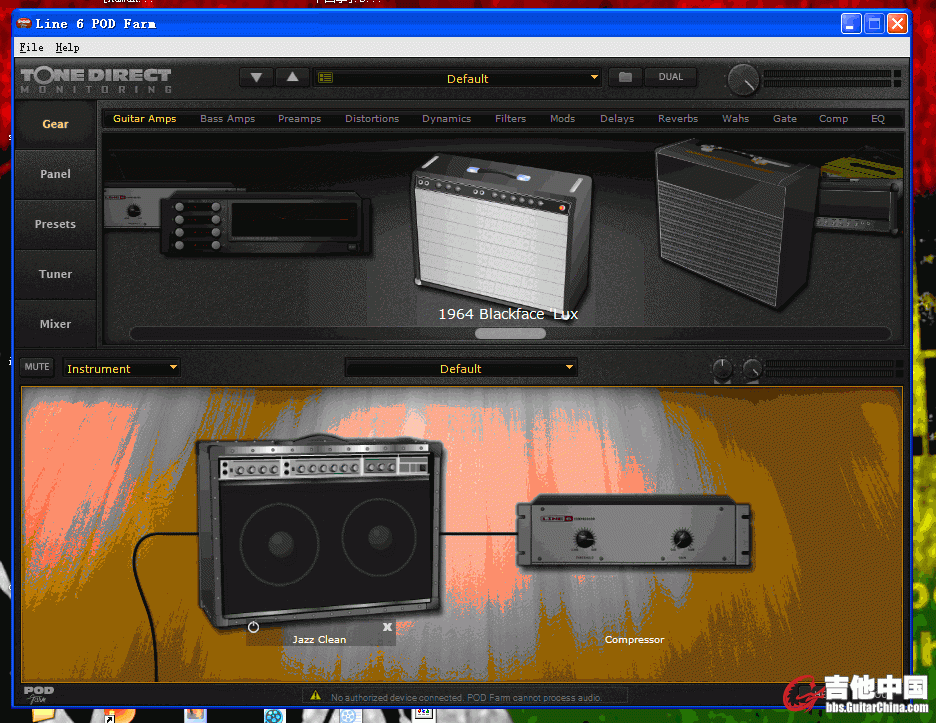Click the ToneDirect Monitoring logo
Viewport: 936px width, 723px height.
pos(96,80)
